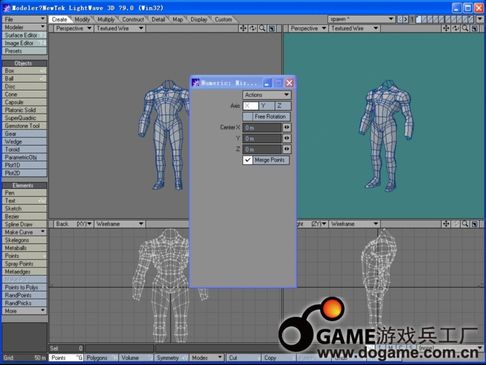Select the Box primitive tool
The width and height of the screenshot is (486, 365).
tap(24, 71)
